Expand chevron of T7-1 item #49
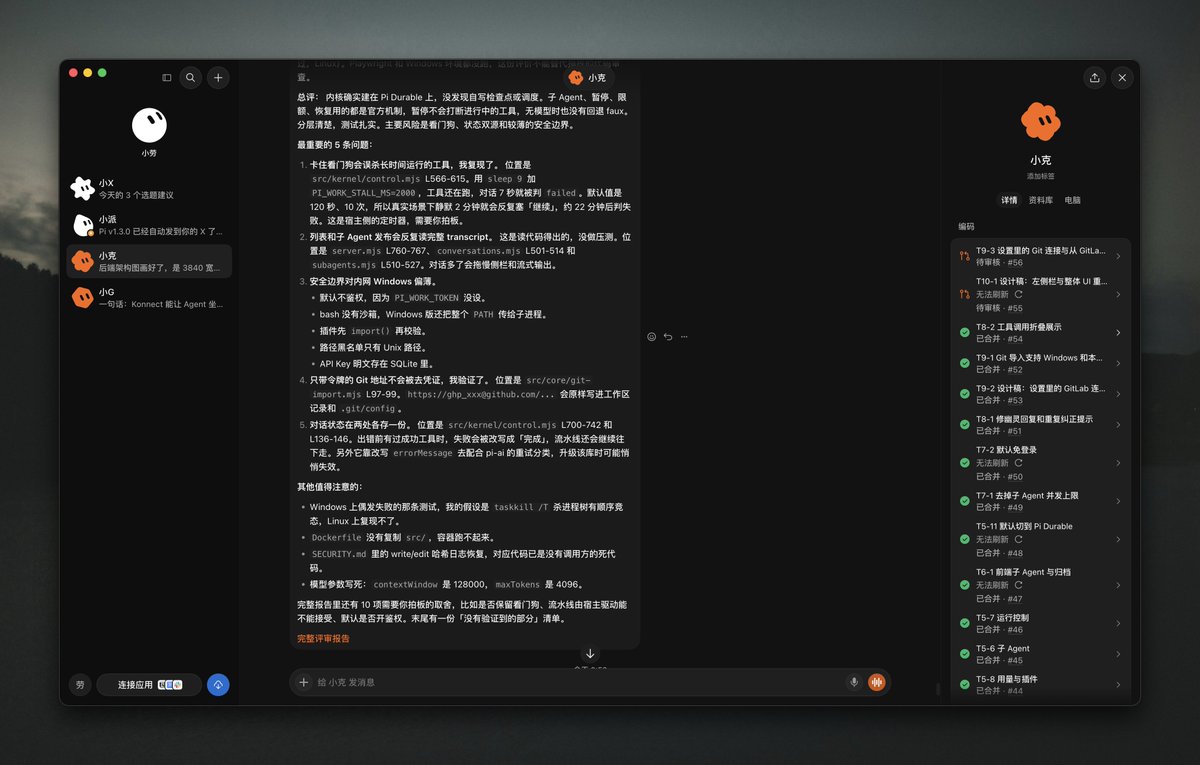1200x765 pixels. point(1118,501)
